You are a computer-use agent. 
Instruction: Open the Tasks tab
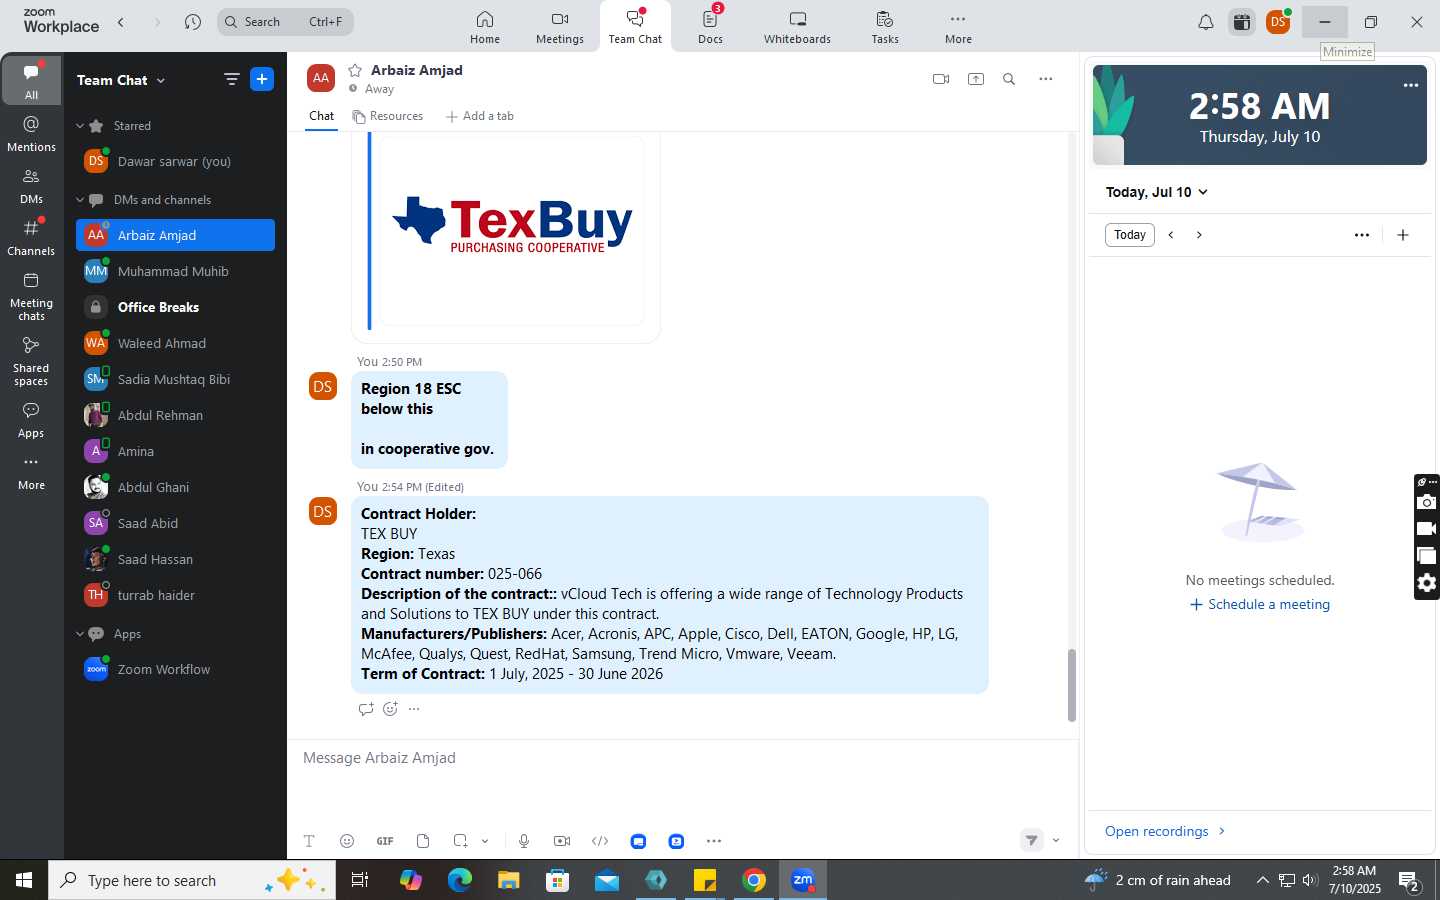885,27
